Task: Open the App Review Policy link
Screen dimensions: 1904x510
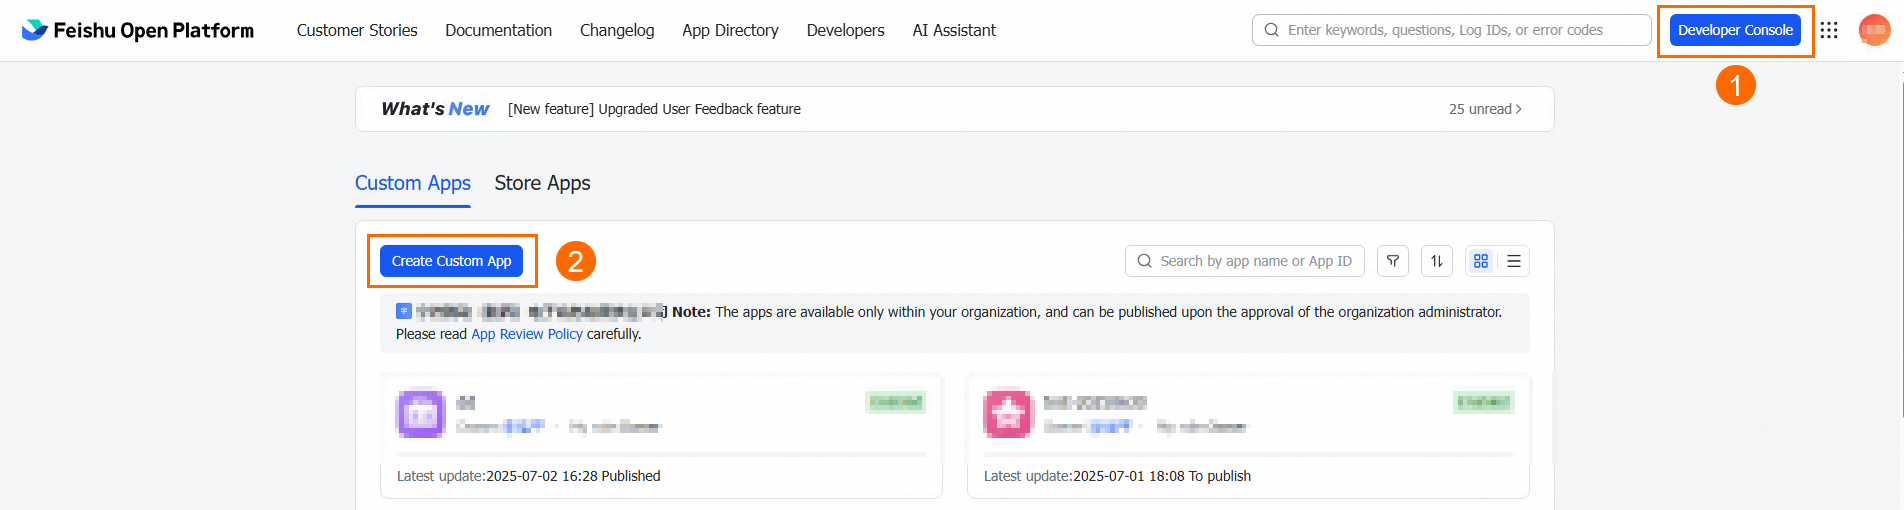Action: pyautogui.click(x=527, y=334)
